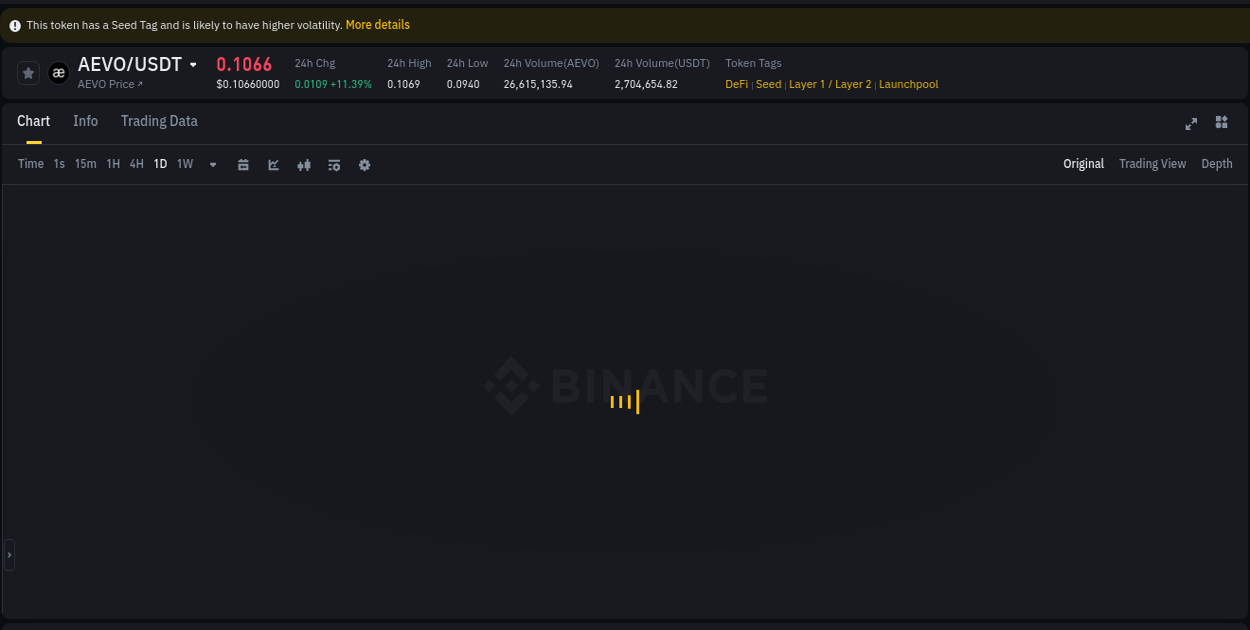Click the AEVO token logo
The image size is (1250, 630).
pos(58,72)
